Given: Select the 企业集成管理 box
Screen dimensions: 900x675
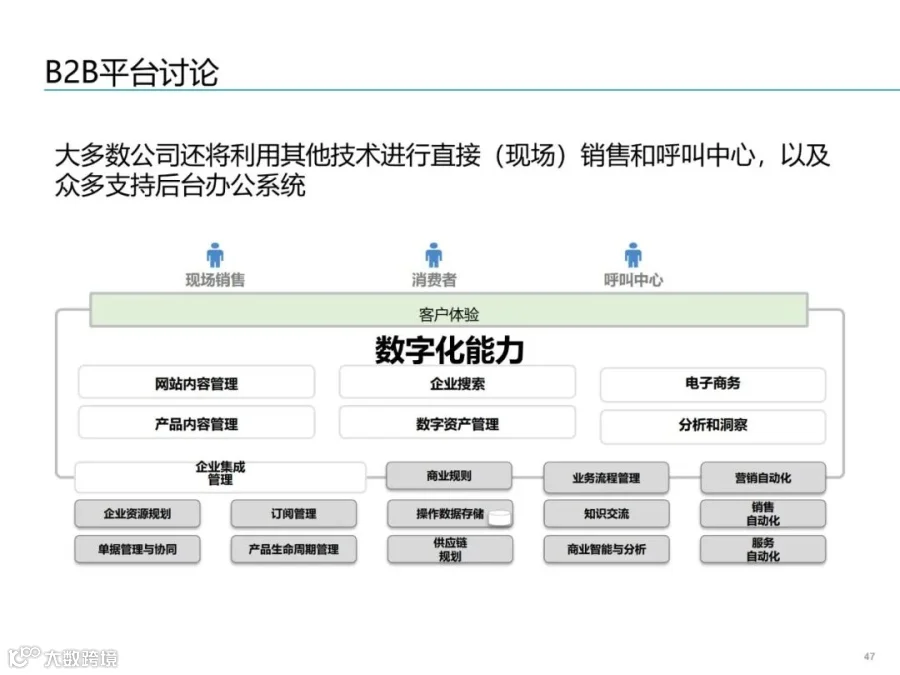Looking at the screenshot, I should tap(220, 477).
